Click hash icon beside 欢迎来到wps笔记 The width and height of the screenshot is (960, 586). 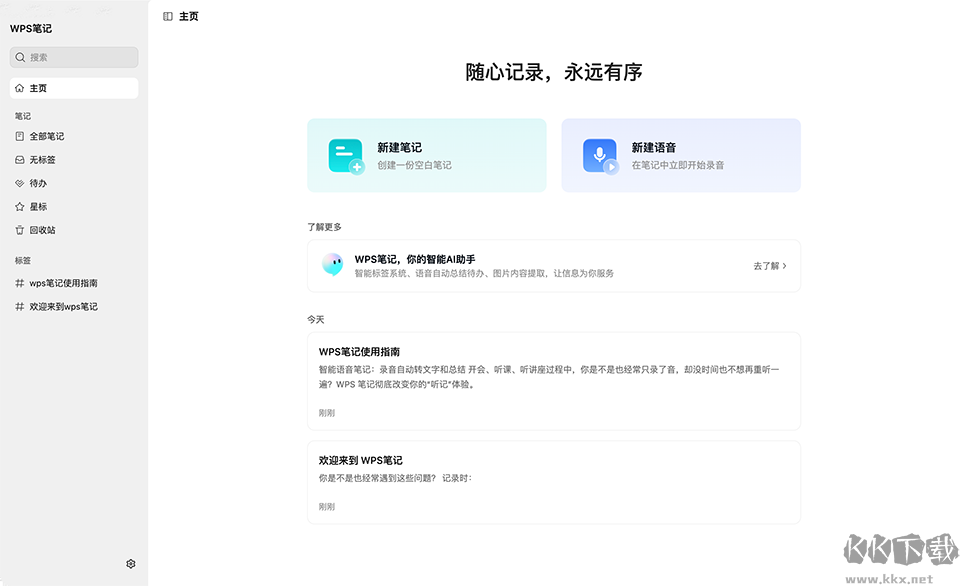(20, 306)
